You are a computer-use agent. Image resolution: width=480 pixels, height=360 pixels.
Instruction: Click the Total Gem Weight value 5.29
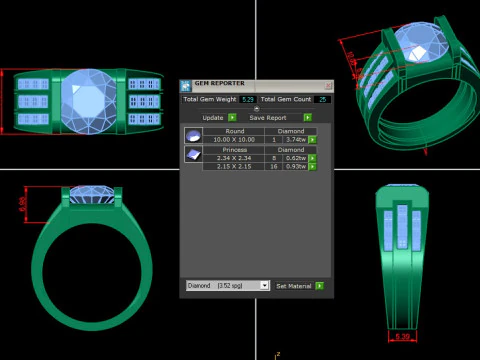point(248,99)
